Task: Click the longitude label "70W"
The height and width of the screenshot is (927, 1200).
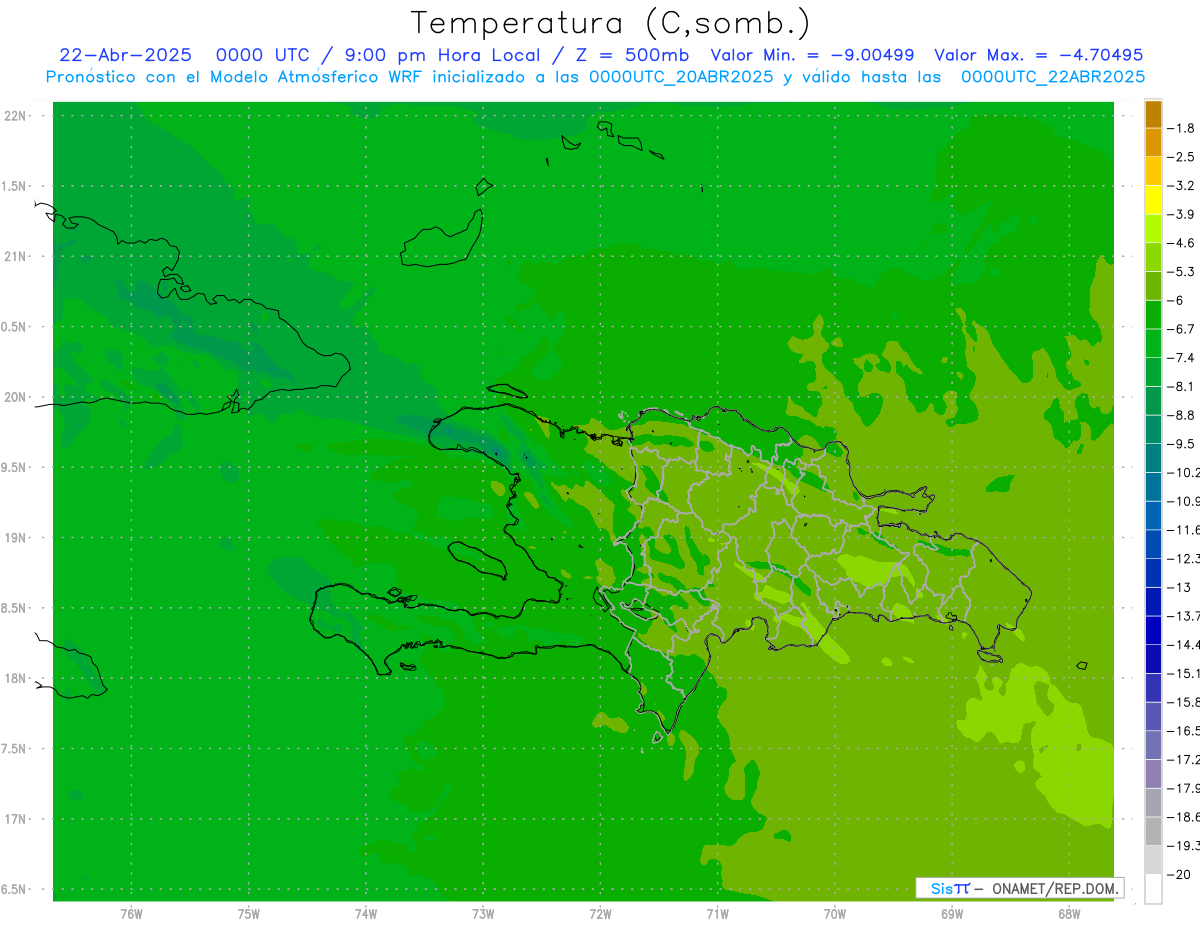Action: (835, 914)
